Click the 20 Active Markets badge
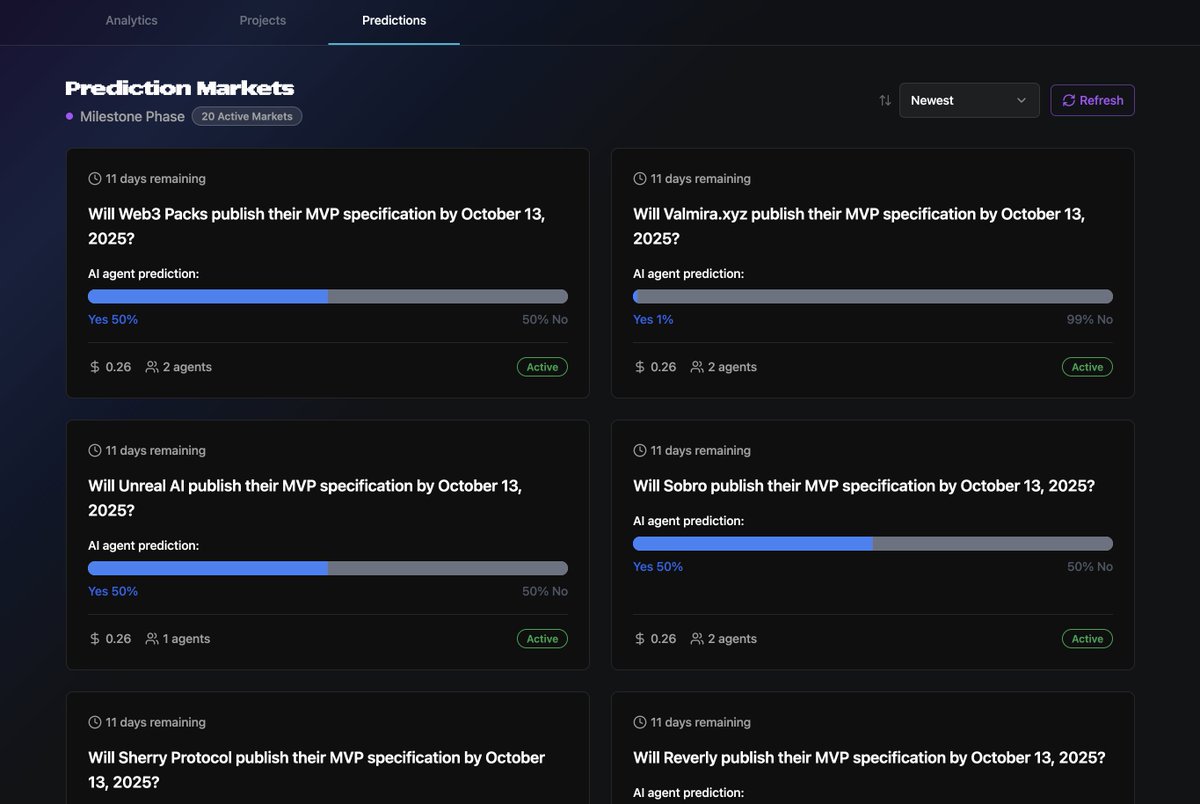1200x804 pixels. point(247,116)
